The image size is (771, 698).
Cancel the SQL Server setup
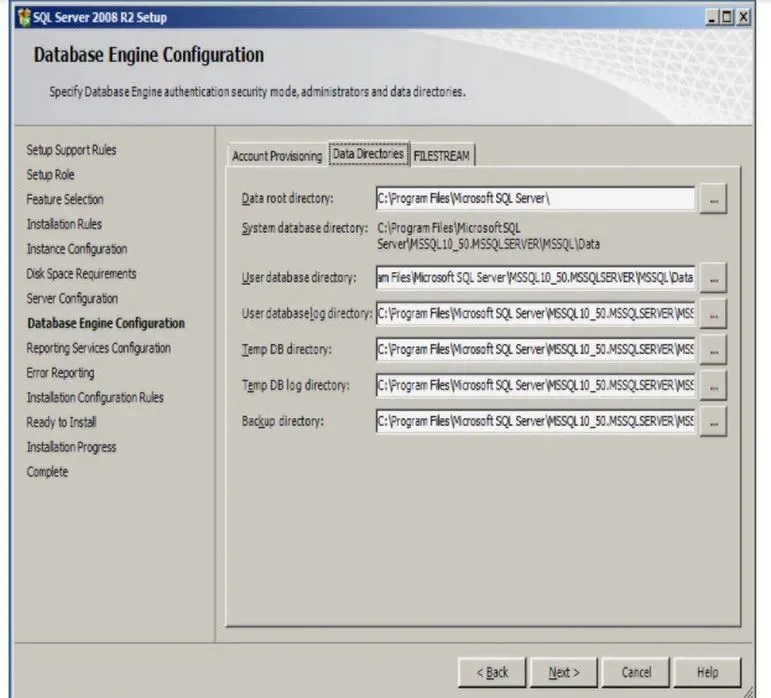coord(636,672)
